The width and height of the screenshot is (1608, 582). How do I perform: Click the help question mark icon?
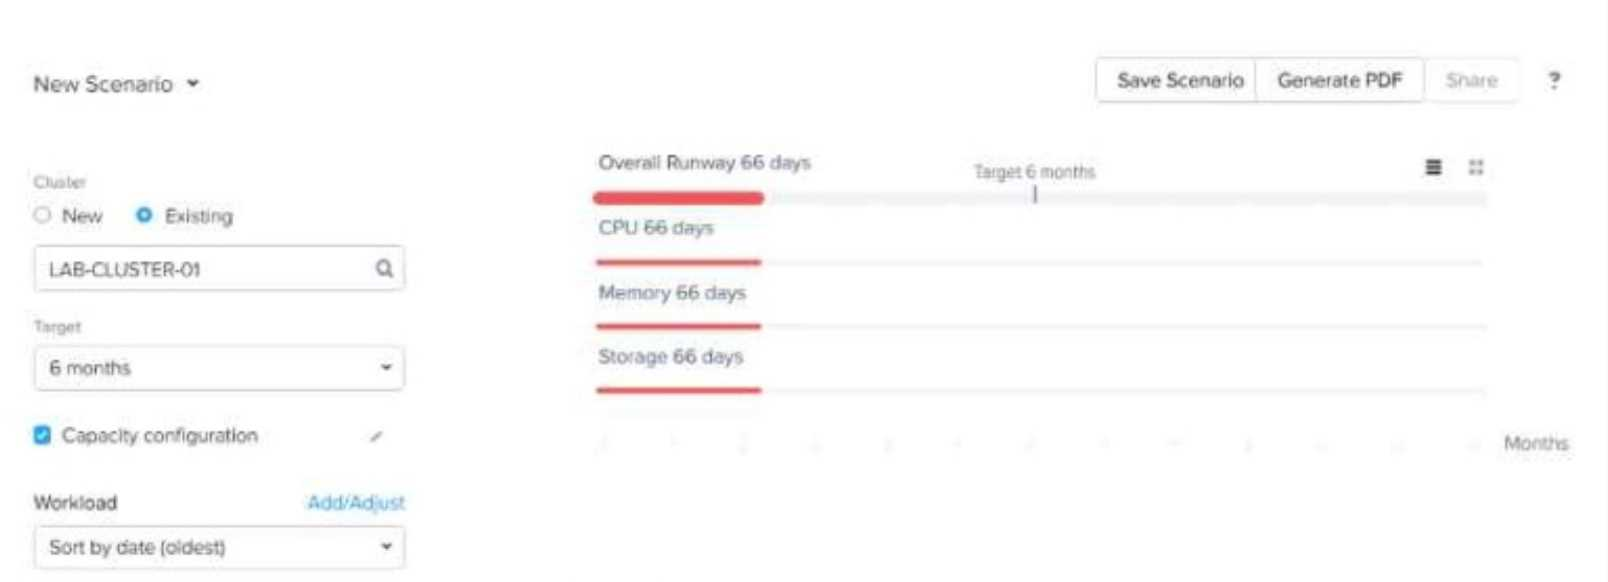coord(1553,81)
